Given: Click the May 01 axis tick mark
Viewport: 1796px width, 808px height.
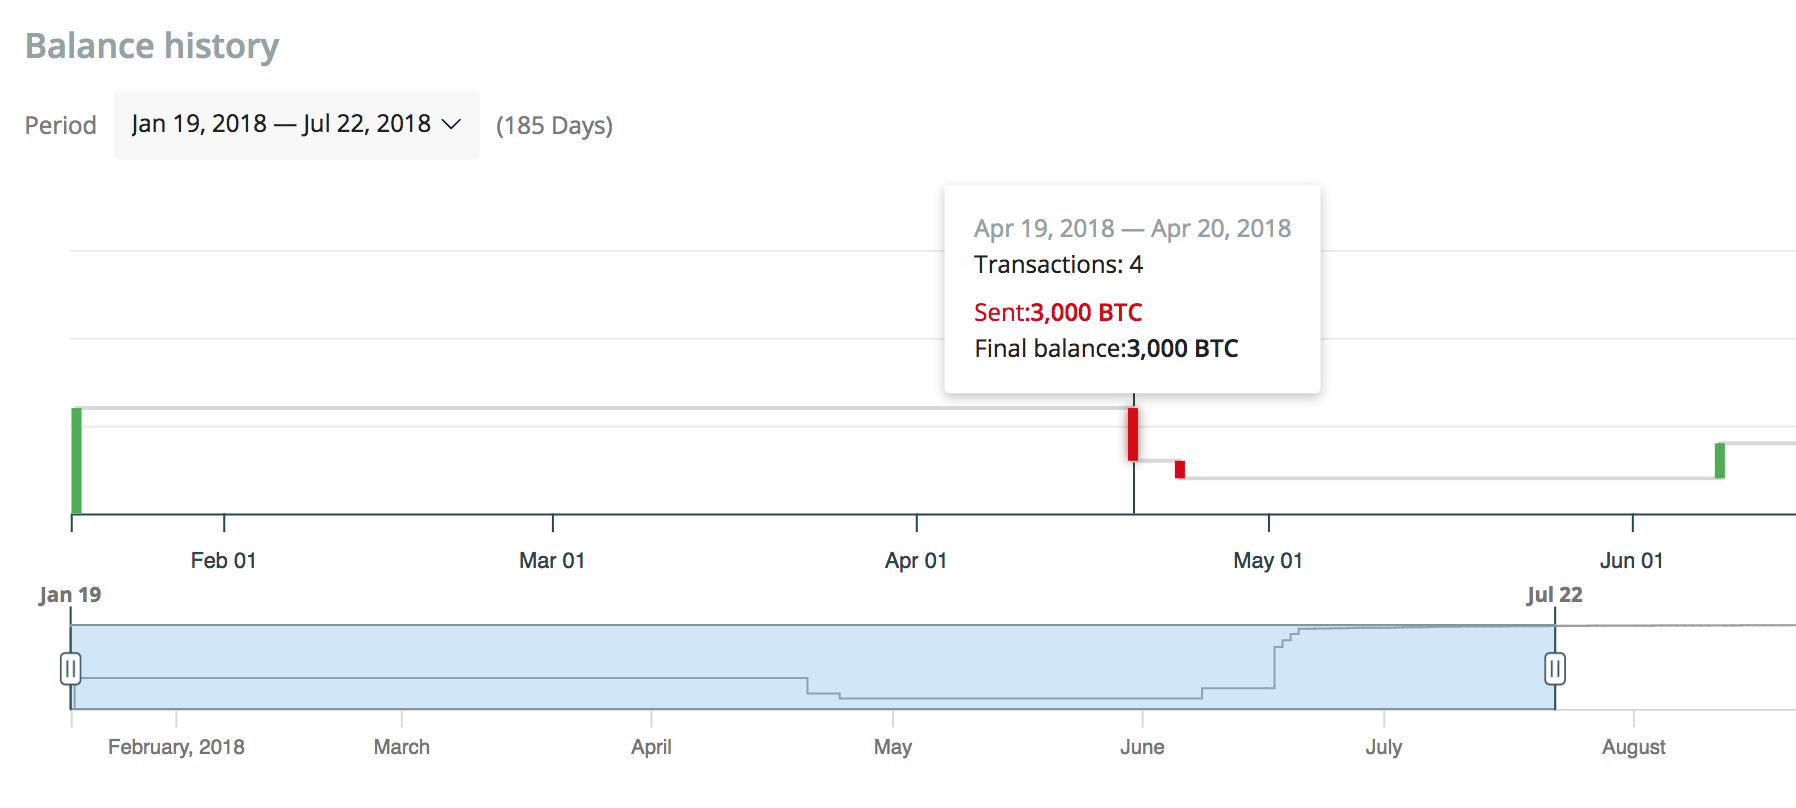Looking at the screenshot, I should click(1269, 521).
